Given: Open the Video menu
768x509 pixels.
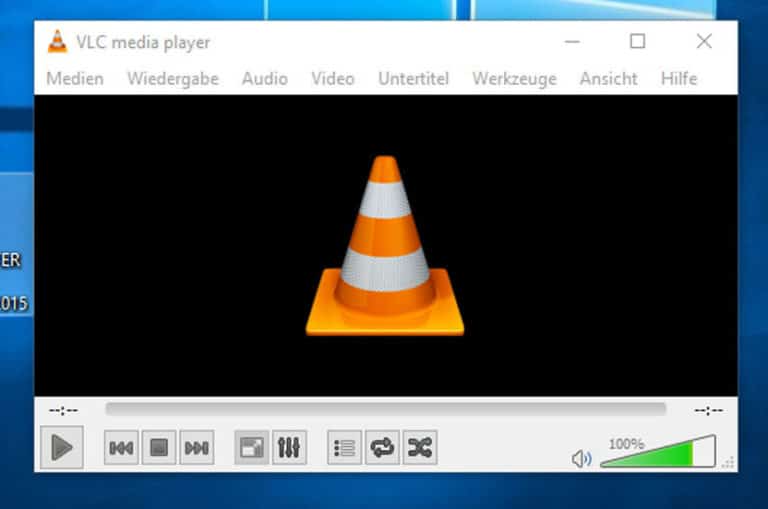Looking at the screenshot, I should tap(333, 79).
